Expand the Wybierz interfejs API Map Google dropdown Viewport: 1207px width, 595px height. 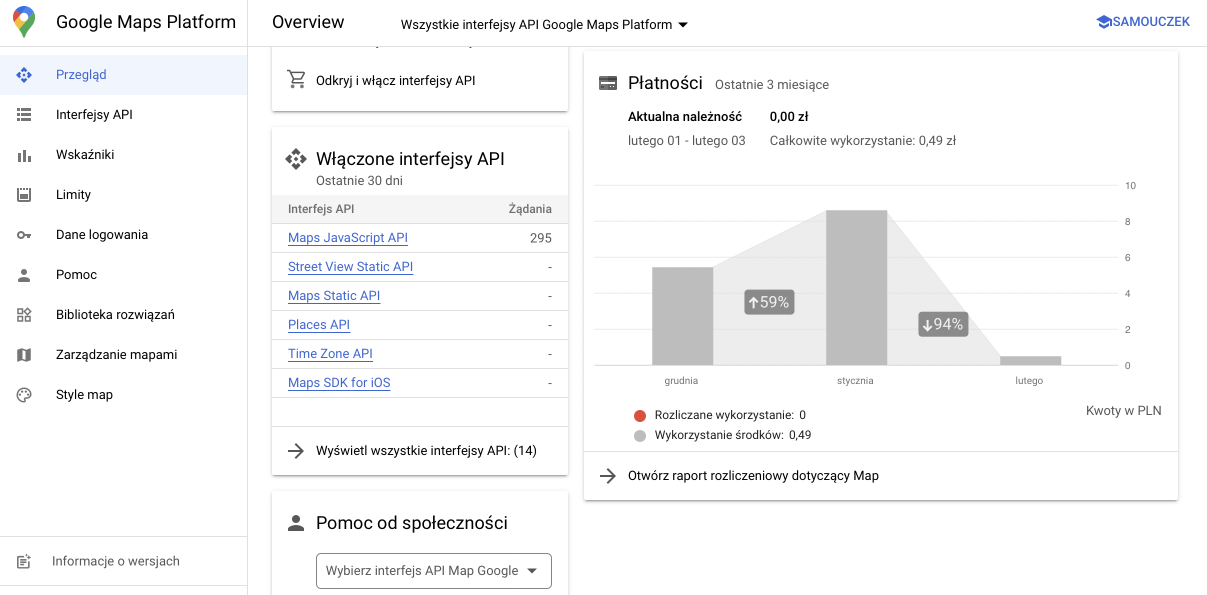pos(433,570)
